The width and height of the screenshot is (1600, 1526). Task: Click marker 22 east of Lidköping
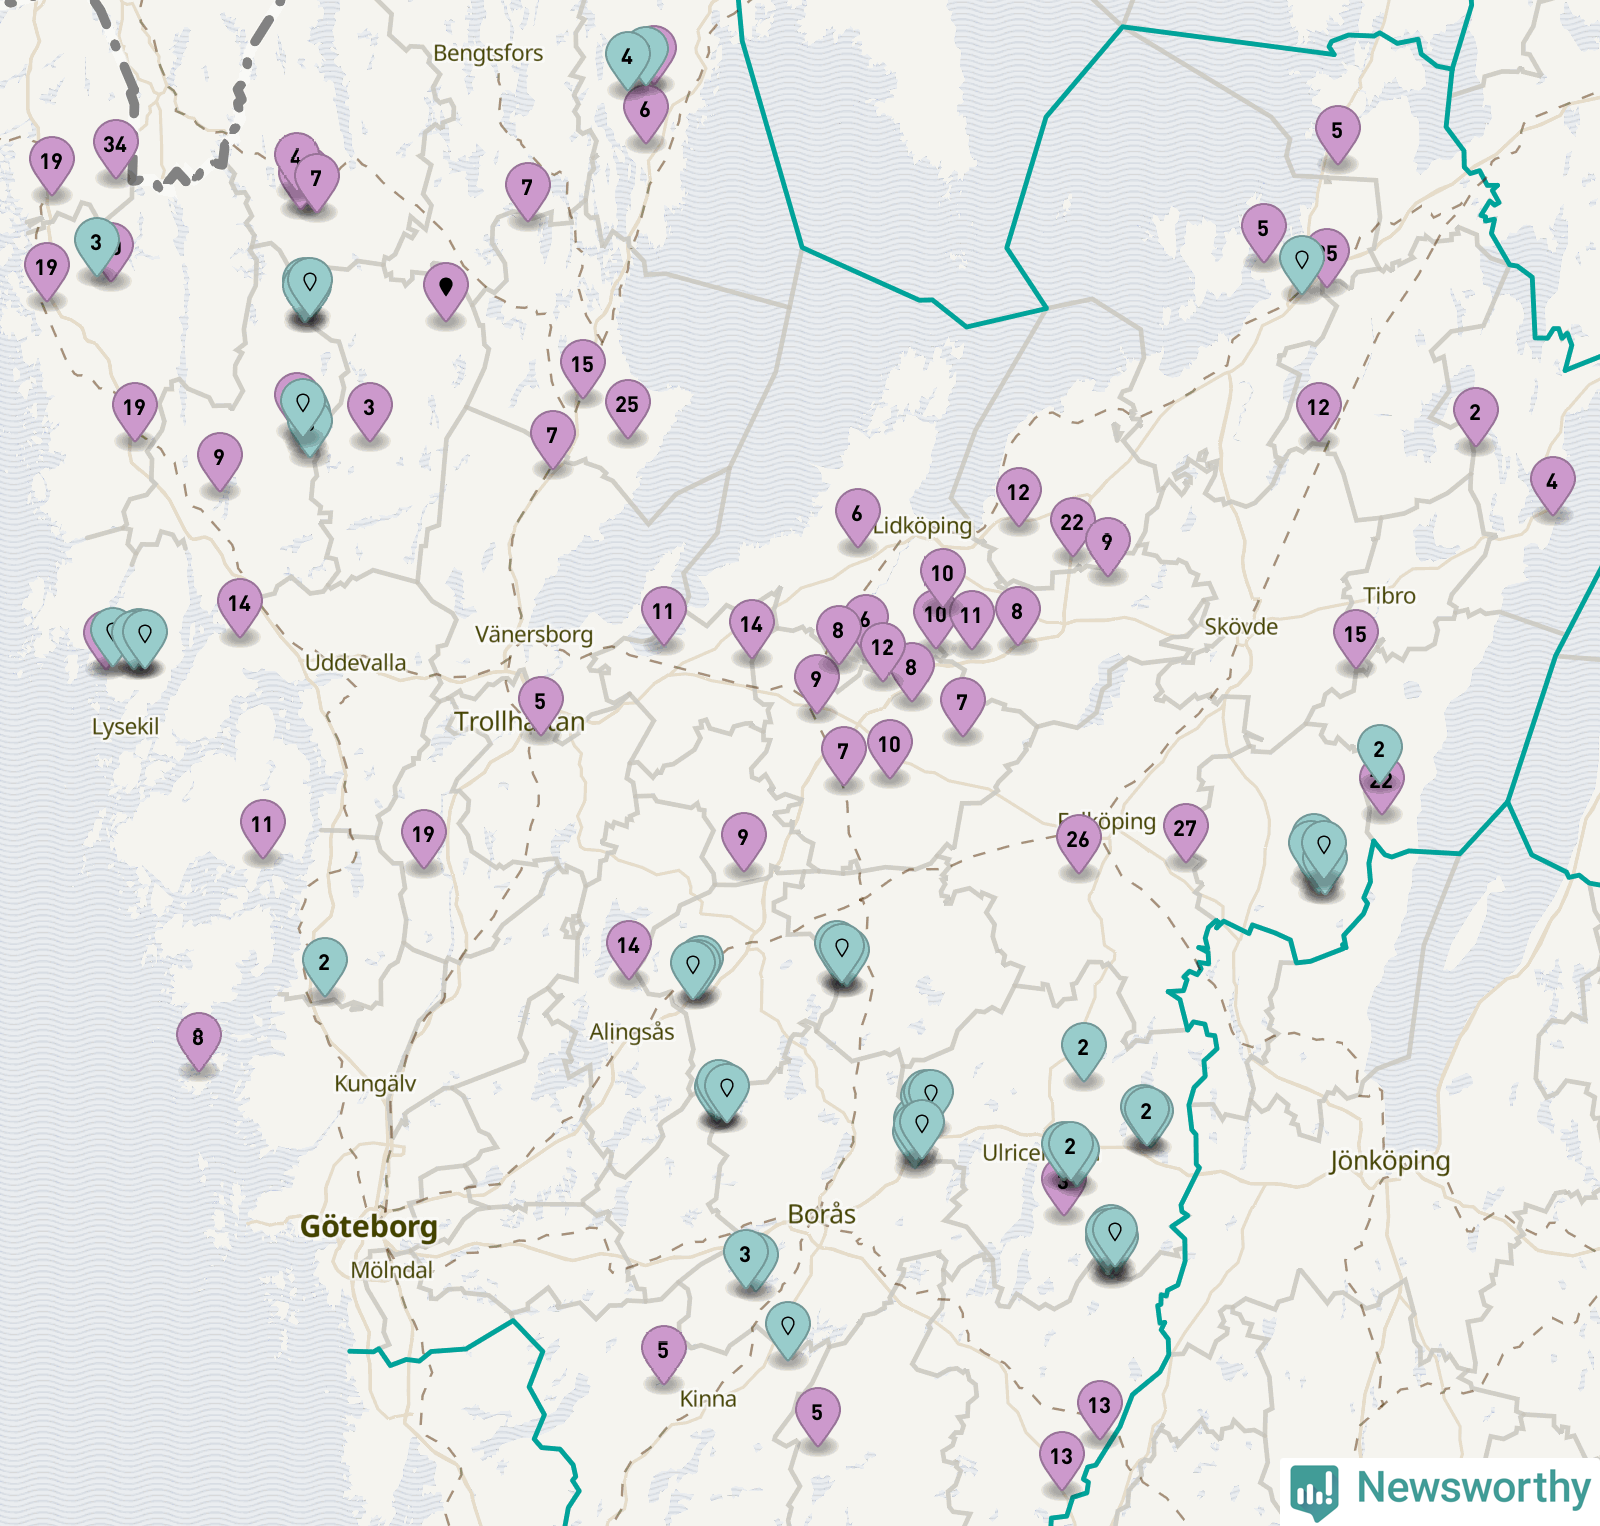pos(1072,526)
